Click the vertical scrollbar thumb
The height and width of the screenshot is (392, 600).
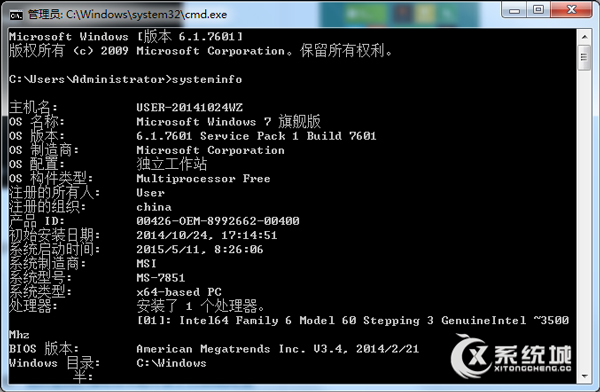tap(584, 57)
